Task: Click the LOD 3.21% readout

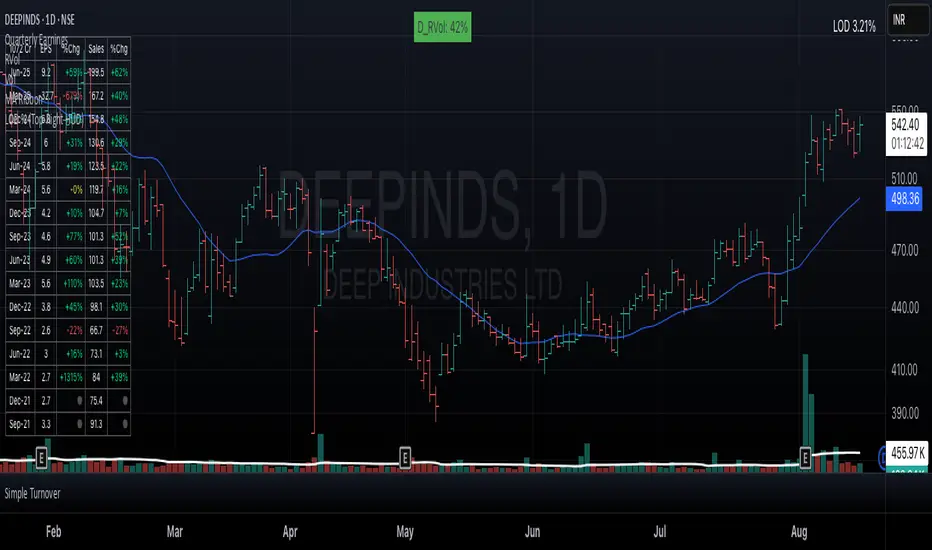Action: pyautogui.click(x=854, y=26)
